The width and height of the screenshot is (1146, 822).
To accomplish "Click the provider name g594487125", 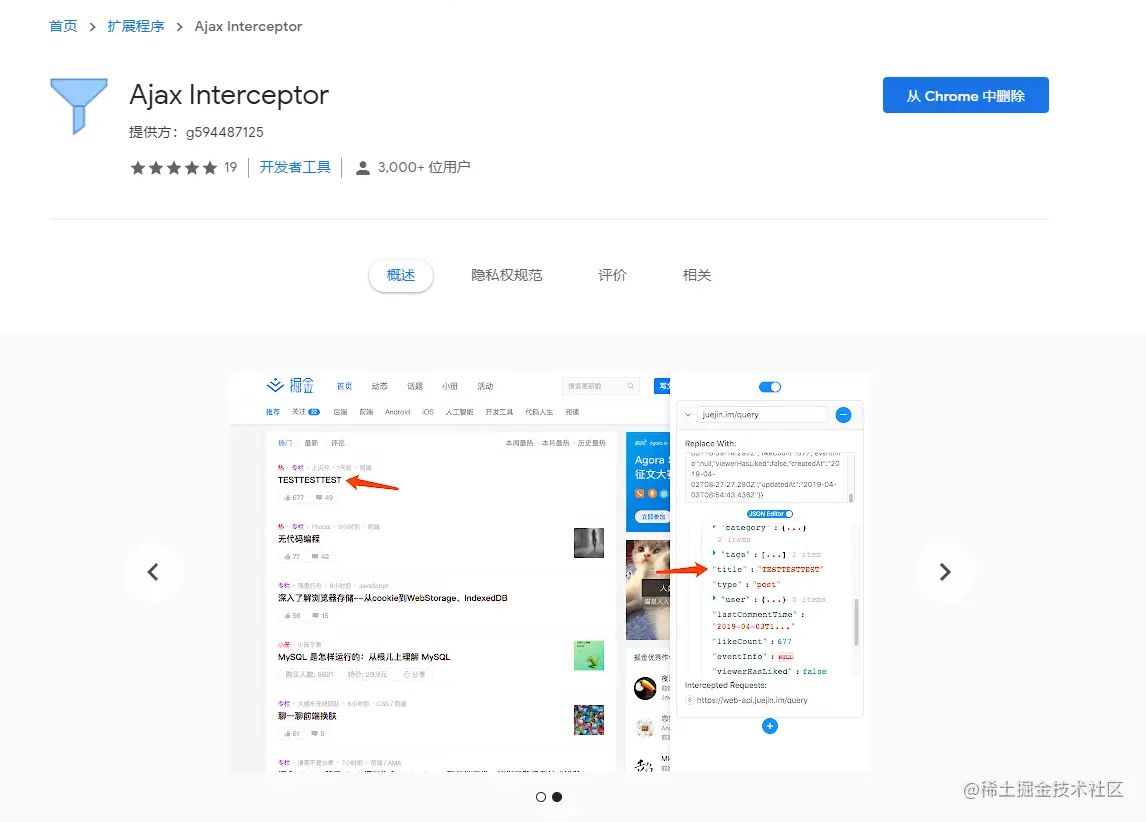I will pyautogui.click(x=224, y=132).
